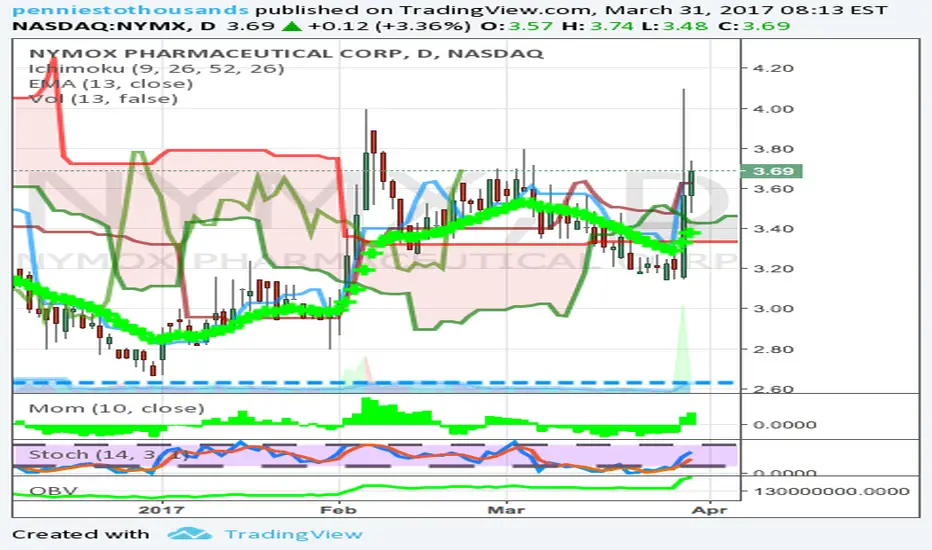Open the TradingView link in footer
This screenshot has width=932, height=550.
tap(294, 534)
